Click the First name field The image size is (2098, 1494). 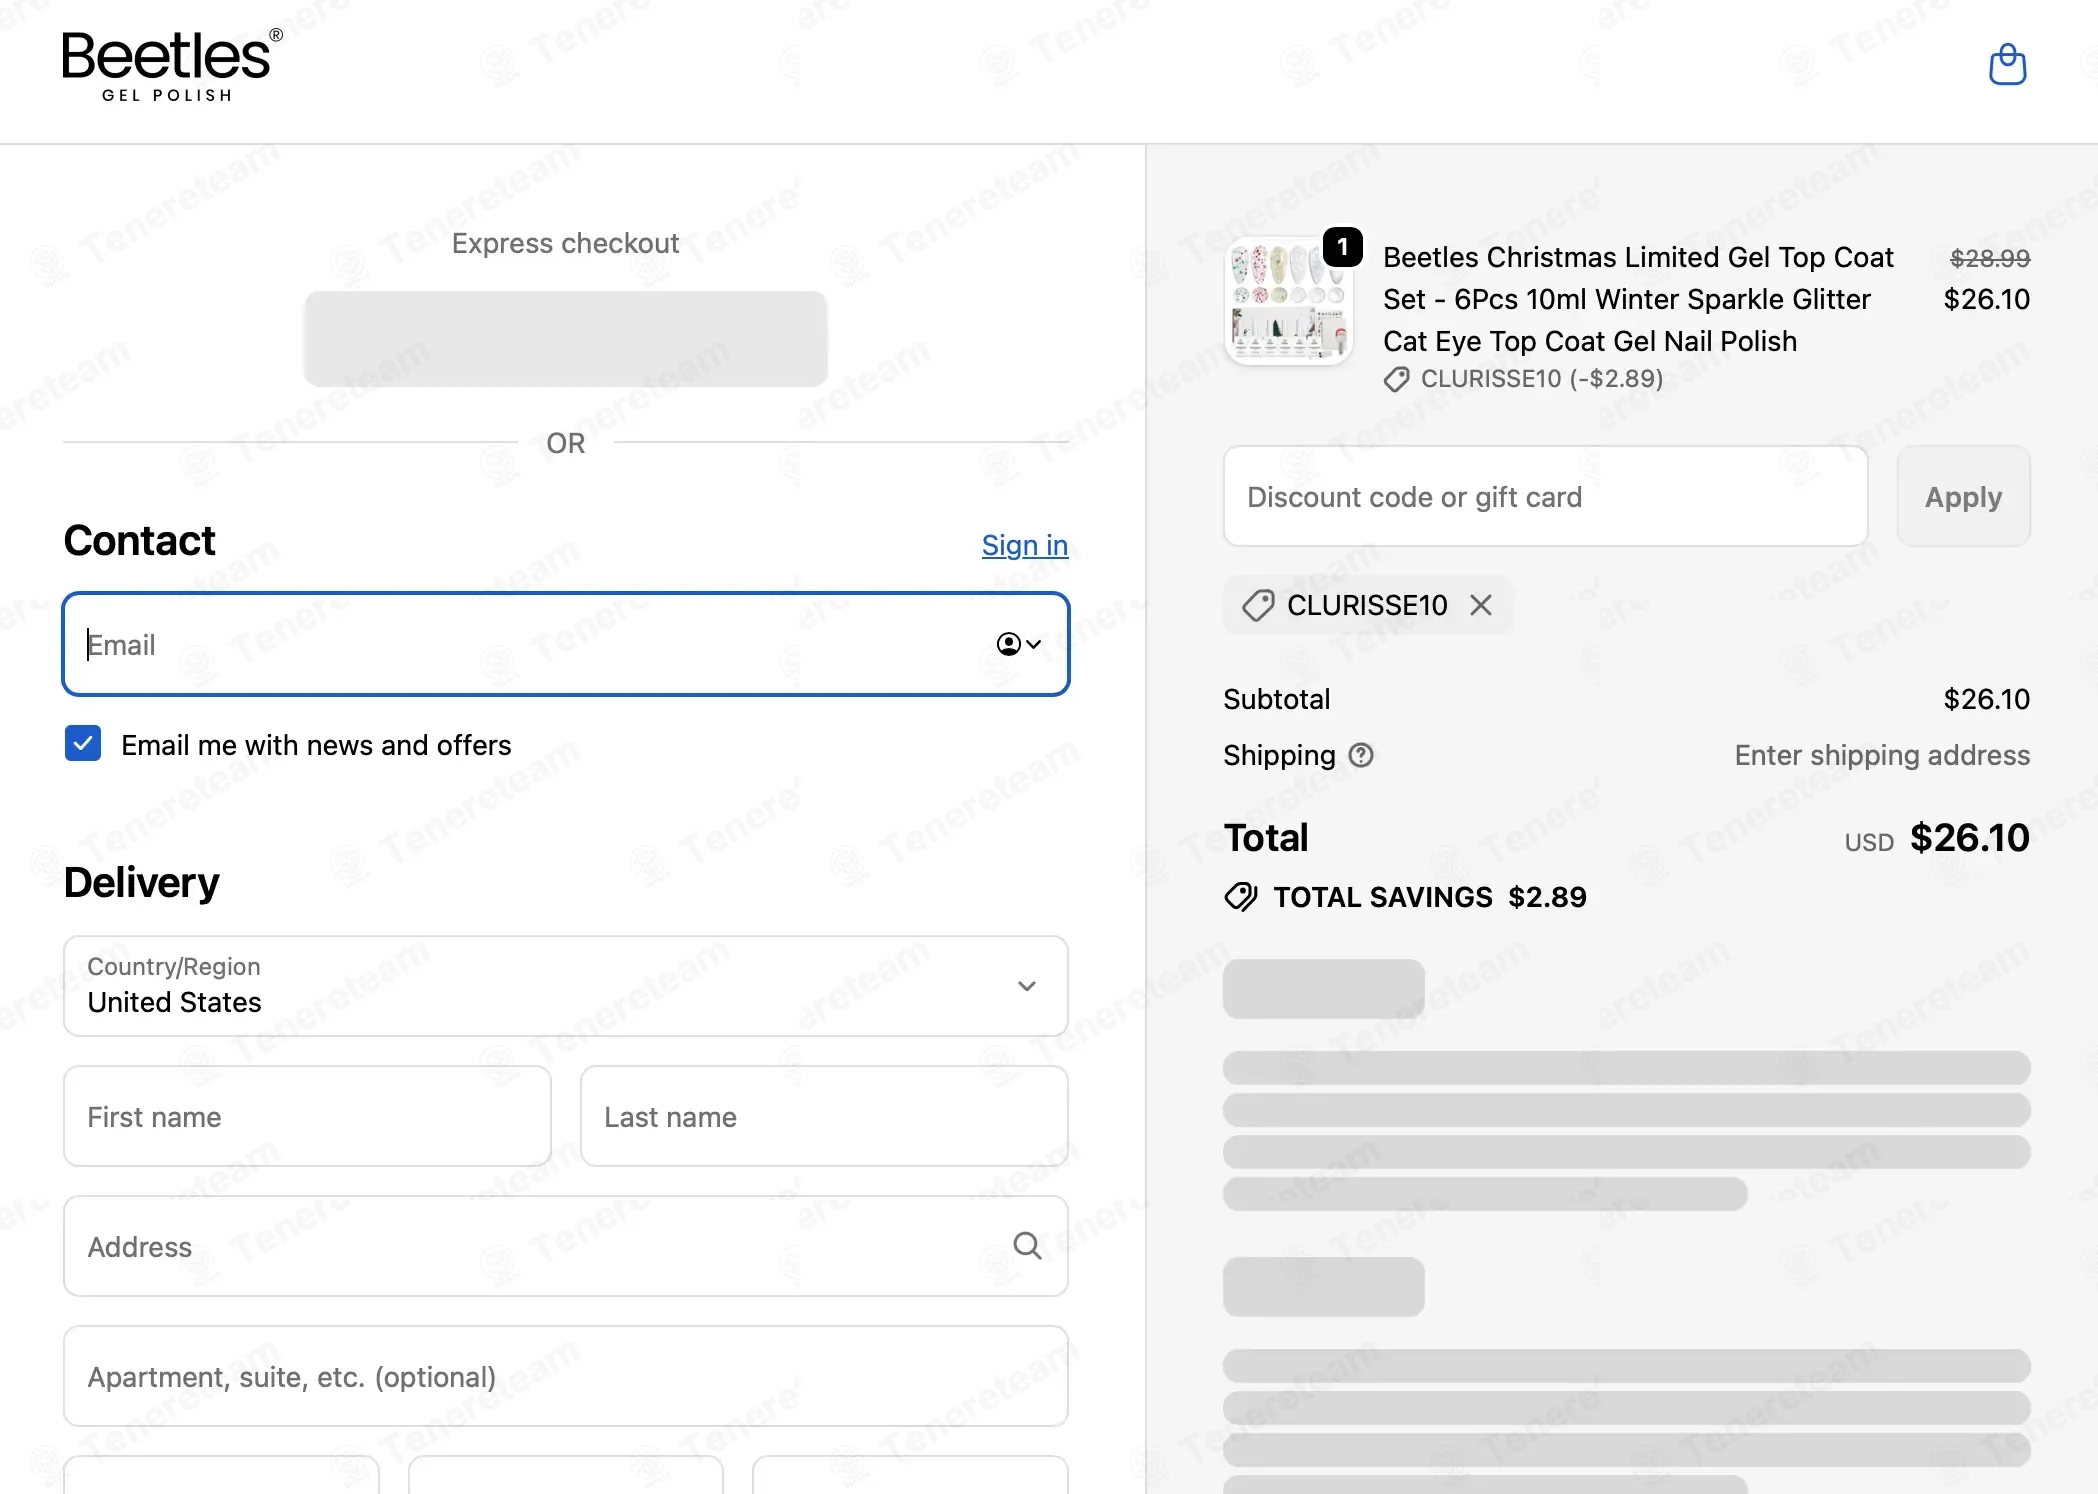click(307, 1116)
